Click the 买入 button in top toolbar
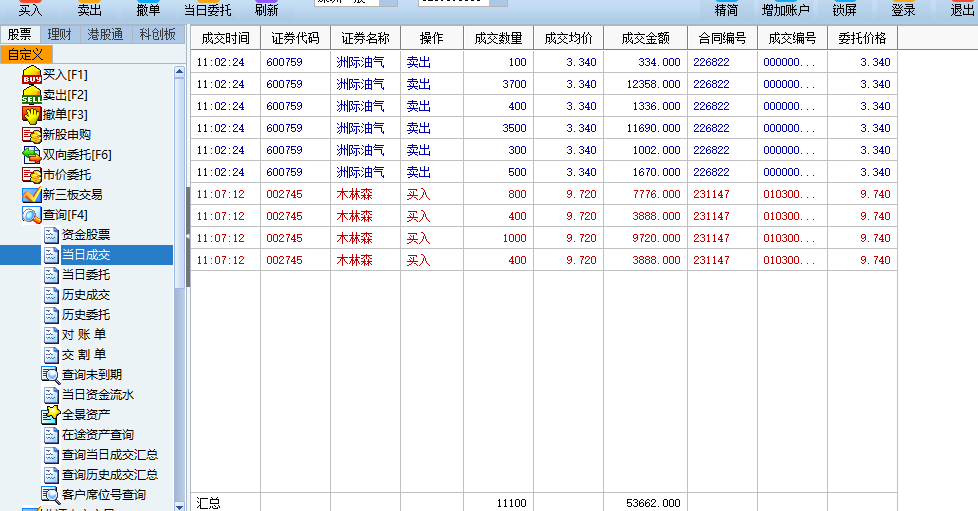This screenshot has width=978, height=511. pyautogui.click(x=30, y=9)
